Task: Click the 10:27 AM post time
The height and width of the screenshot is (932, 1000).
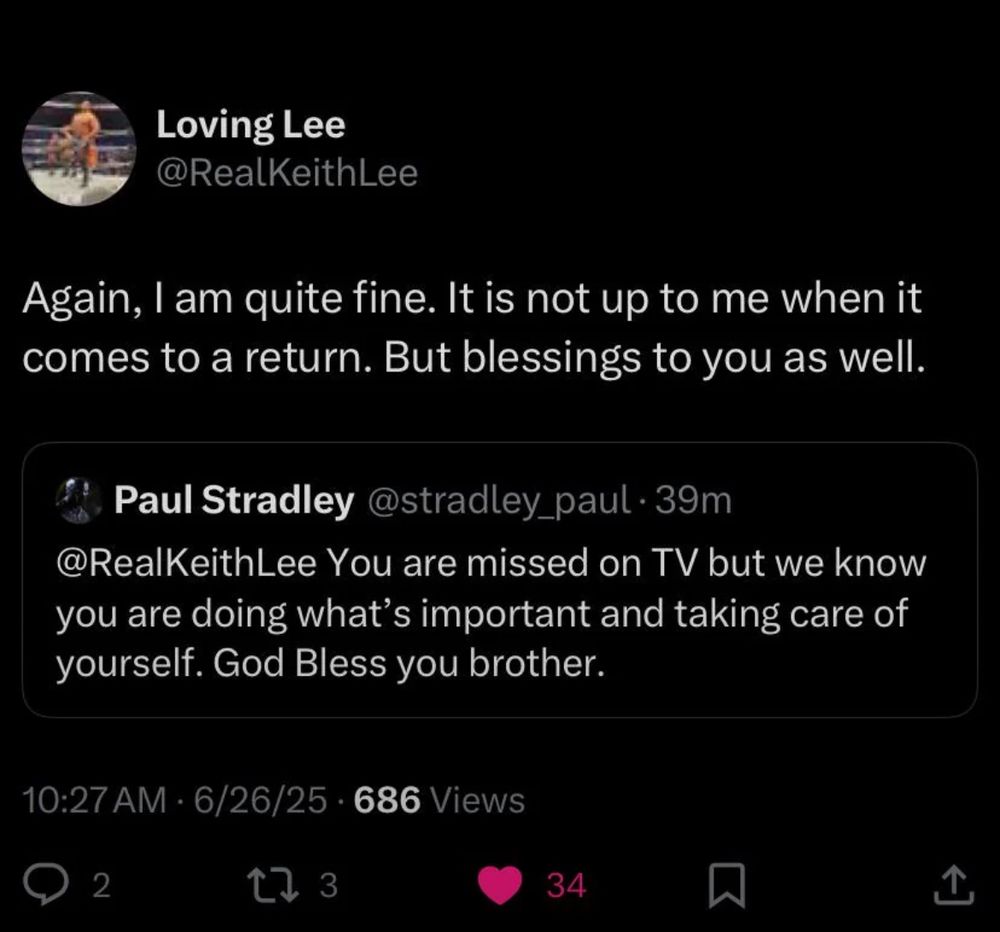Action: click(x=92, y=800)
